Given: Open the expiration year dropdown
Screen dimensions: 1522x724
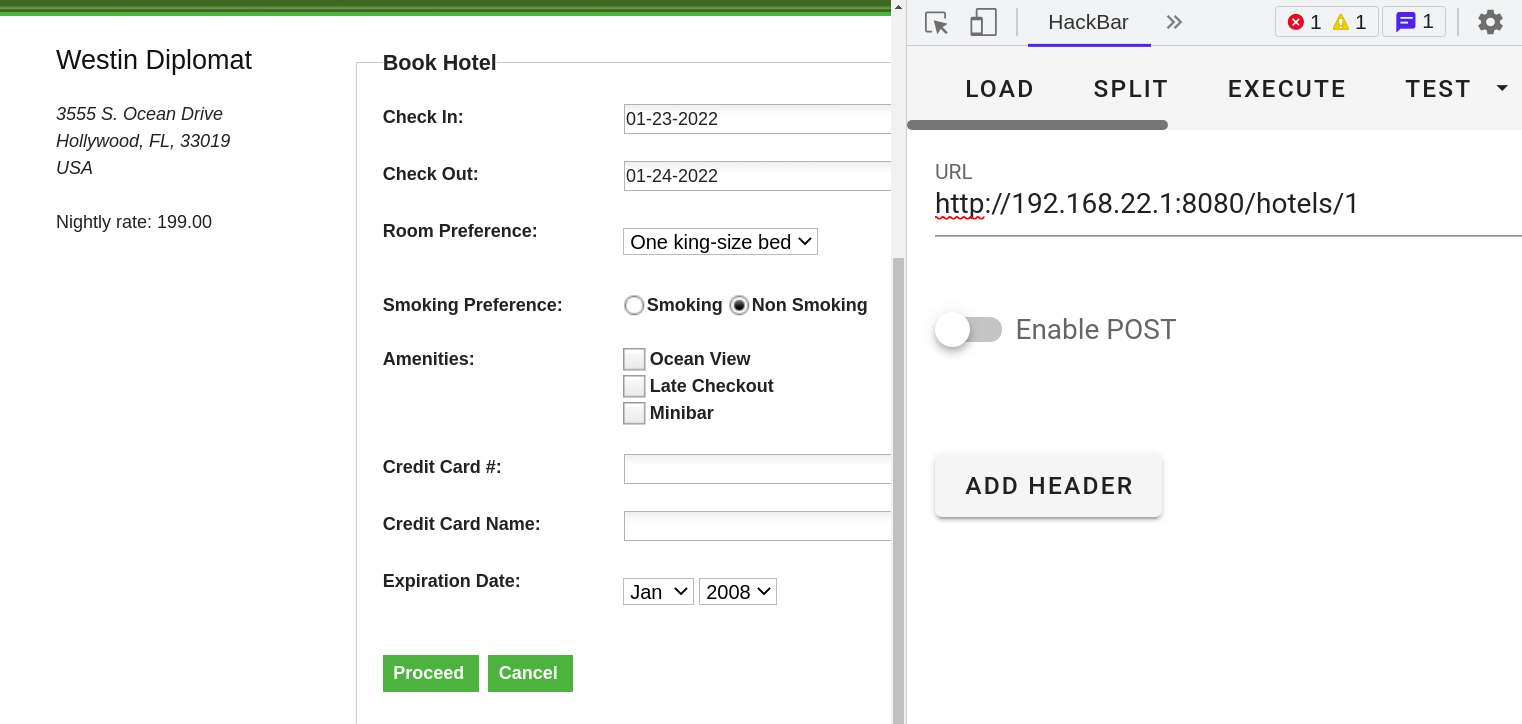Looking at the screenshot, I should (738, 592).
